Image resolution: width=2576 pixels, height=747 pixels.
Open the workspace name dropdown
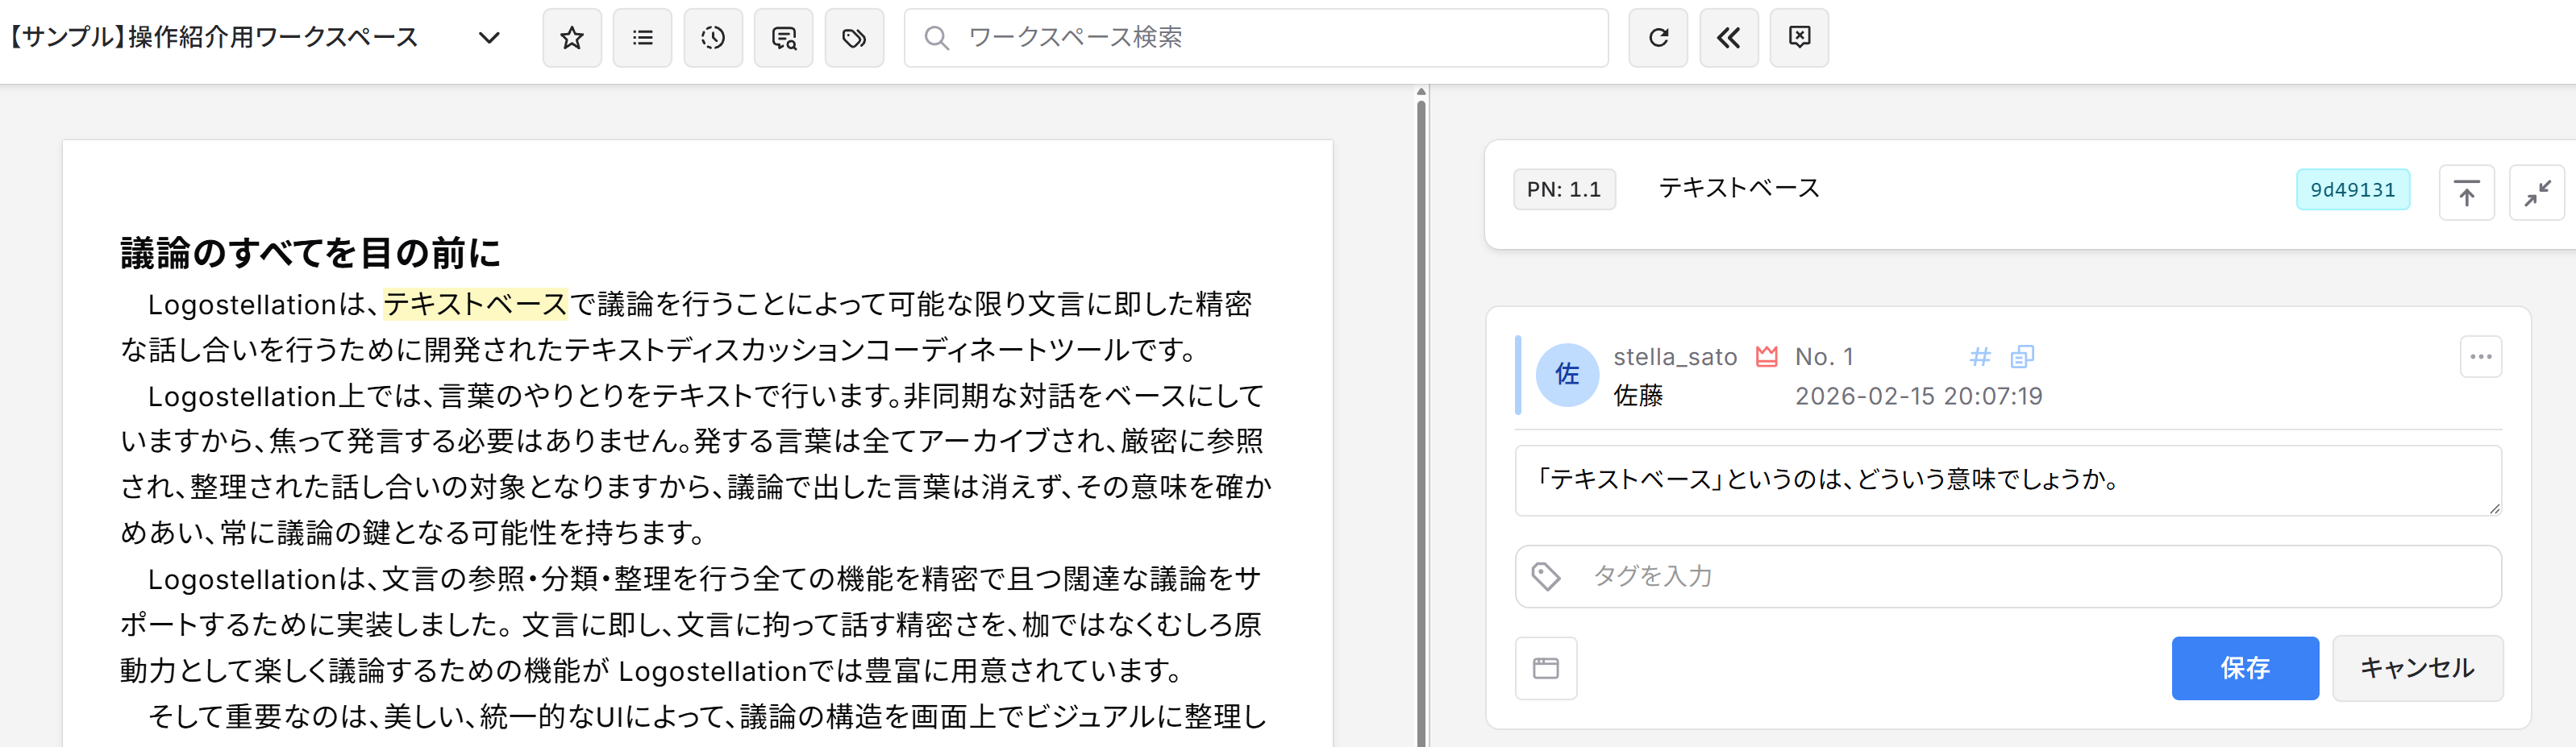click(489, 38)
